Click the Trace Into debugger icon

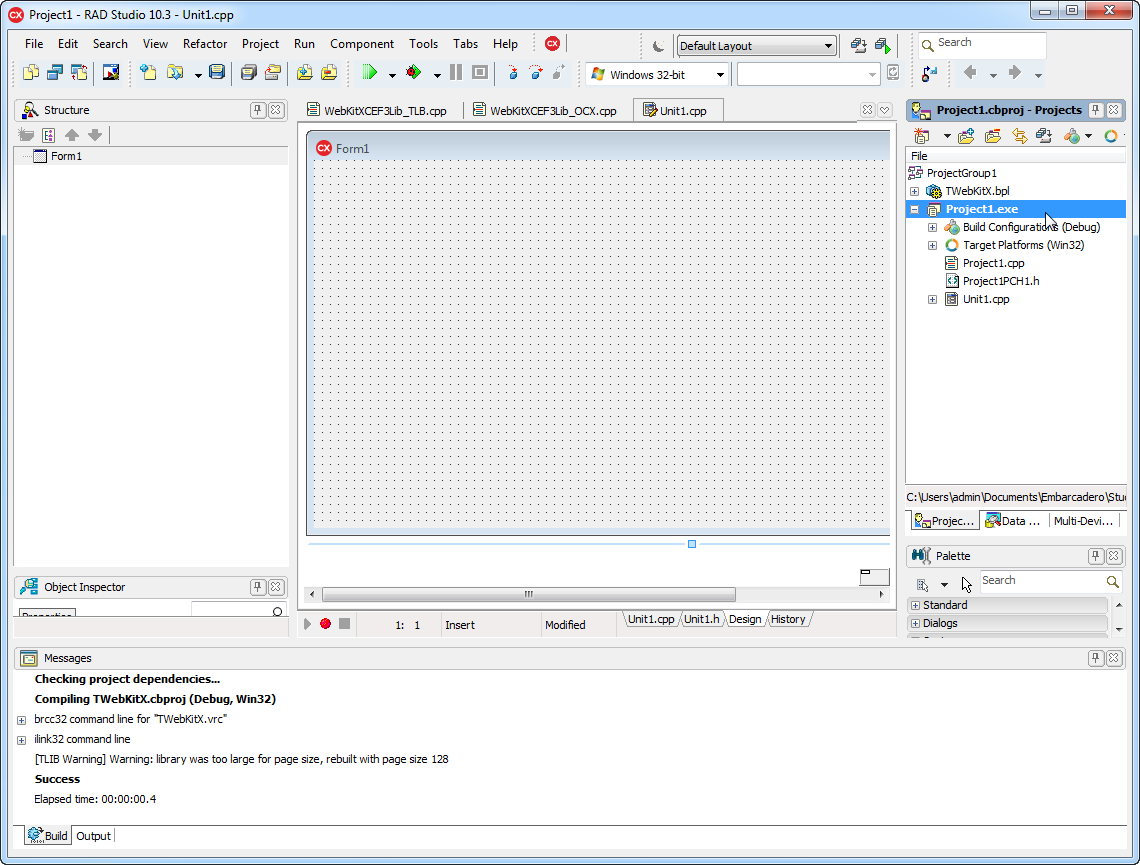(513, 72)
